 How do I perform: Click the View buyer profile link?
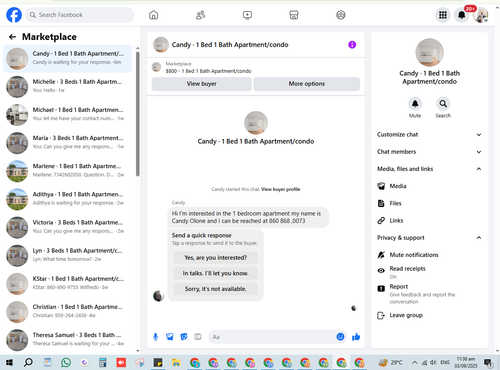click(x=280, y=189)
